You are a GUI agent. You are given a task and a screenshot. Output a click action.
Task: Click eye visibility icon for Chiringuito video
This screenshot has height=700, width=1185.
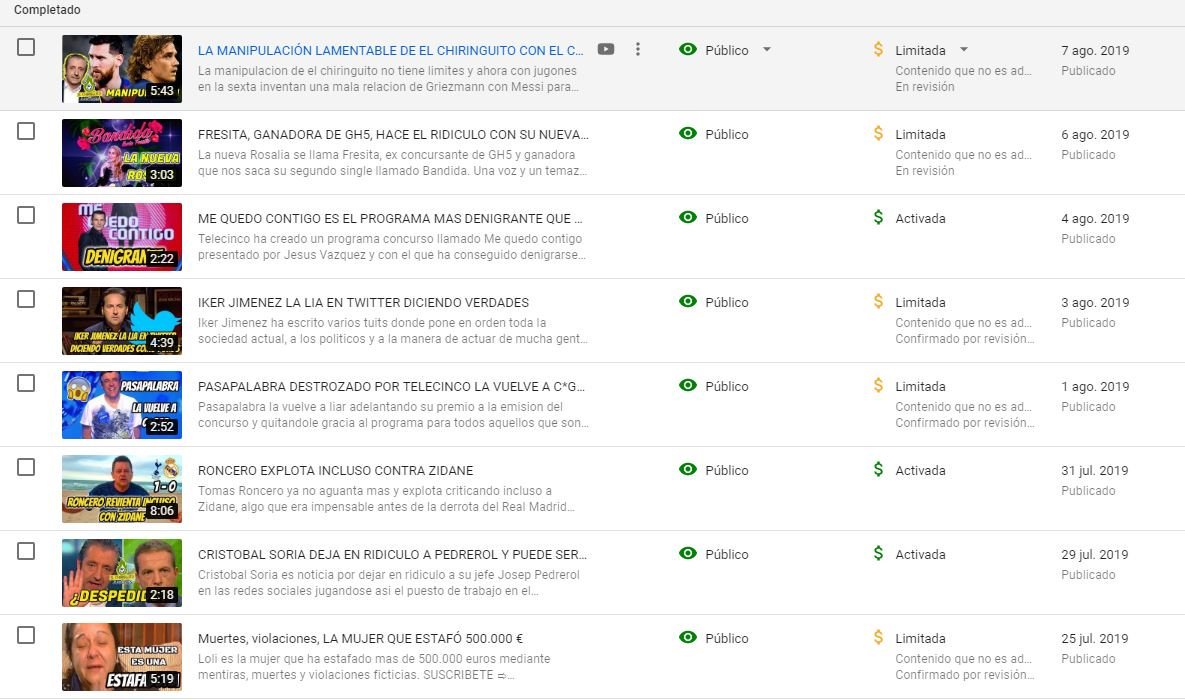pos(688,49)
